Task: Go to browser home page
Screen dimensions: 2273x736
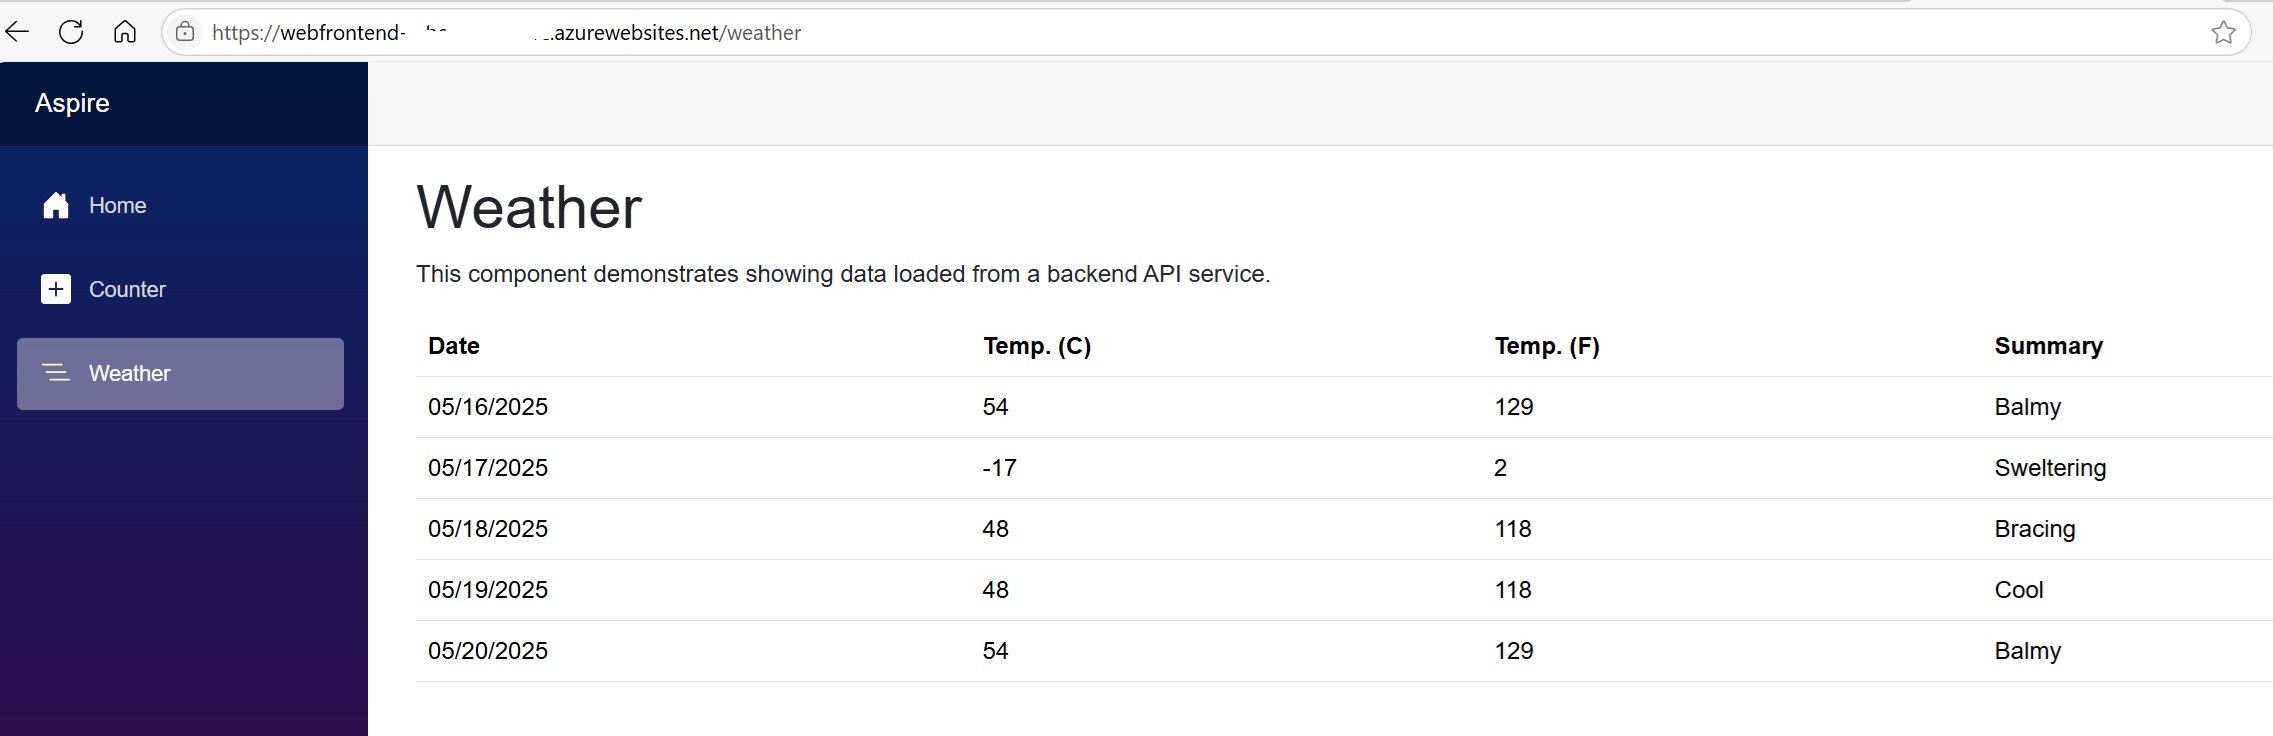Action: coord(125,32)
